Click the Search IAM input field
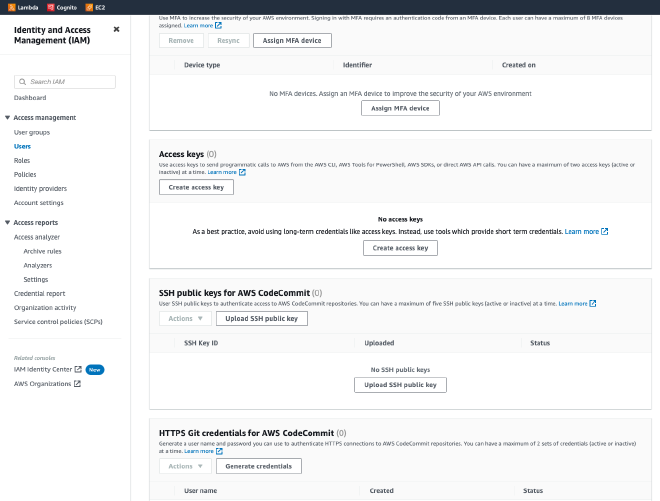The height and width of the screenshot is (501, 660). click(x=71, y=81)
